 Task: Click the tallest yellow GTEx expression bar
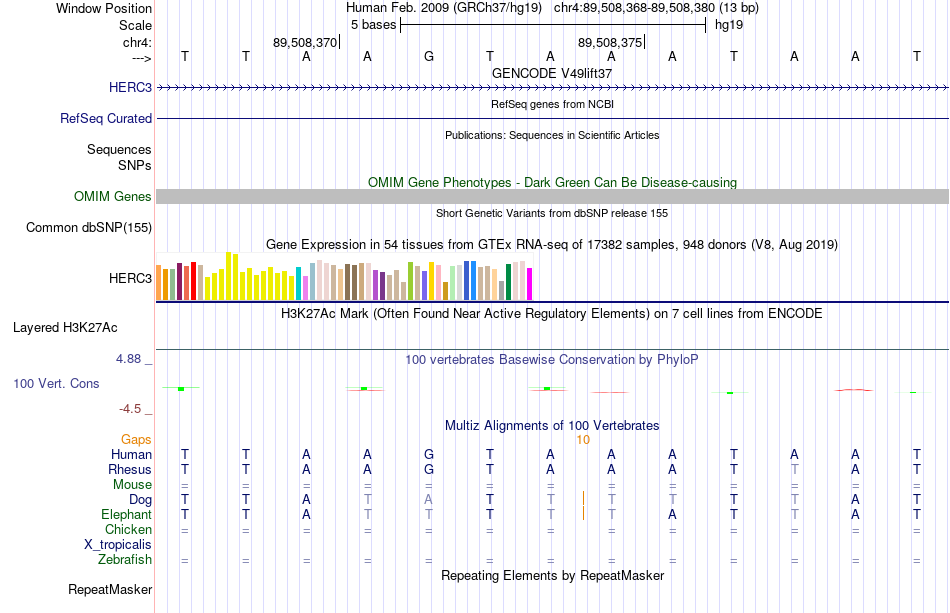pyautogui.click(x=228, y=276)
